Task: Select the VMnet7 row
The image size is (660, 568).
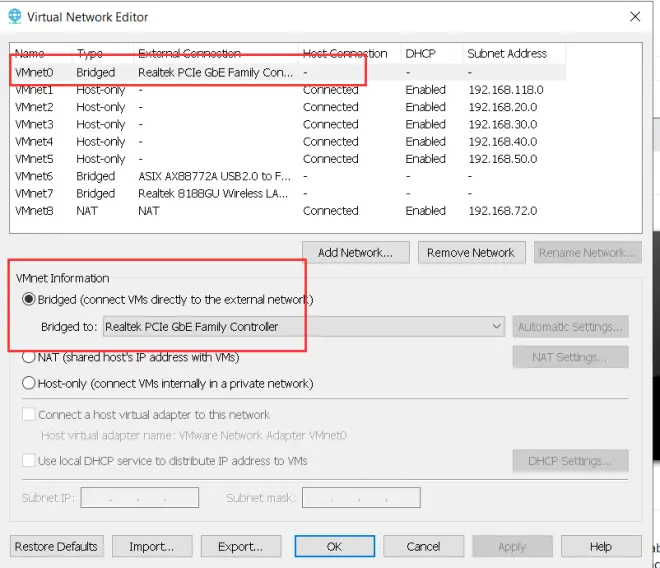Action: (287, 193)
